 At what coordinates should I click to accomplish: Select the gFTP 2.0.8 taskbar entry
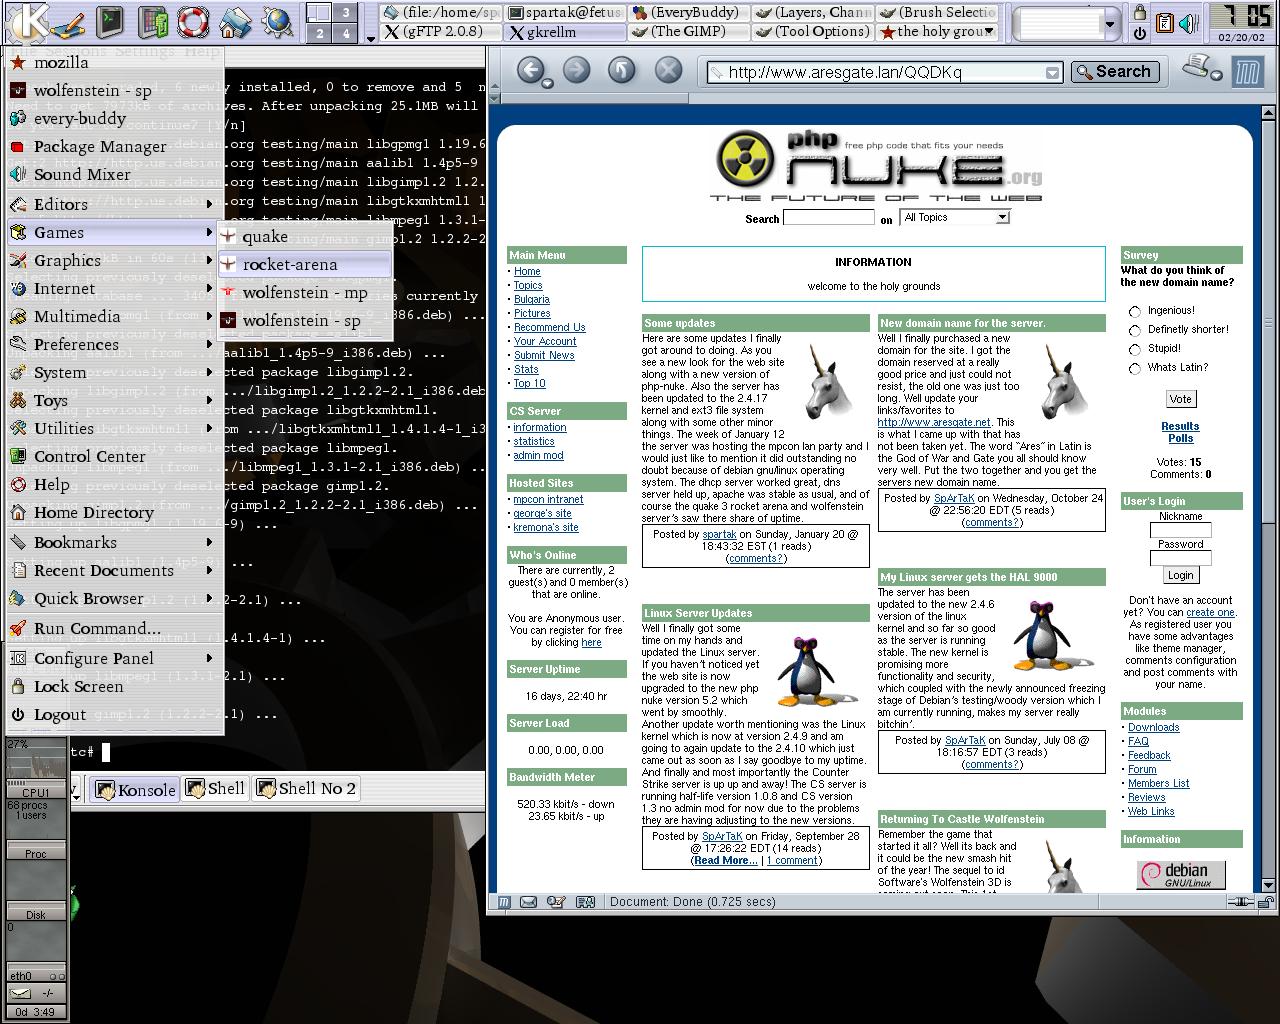pos(441,31)
